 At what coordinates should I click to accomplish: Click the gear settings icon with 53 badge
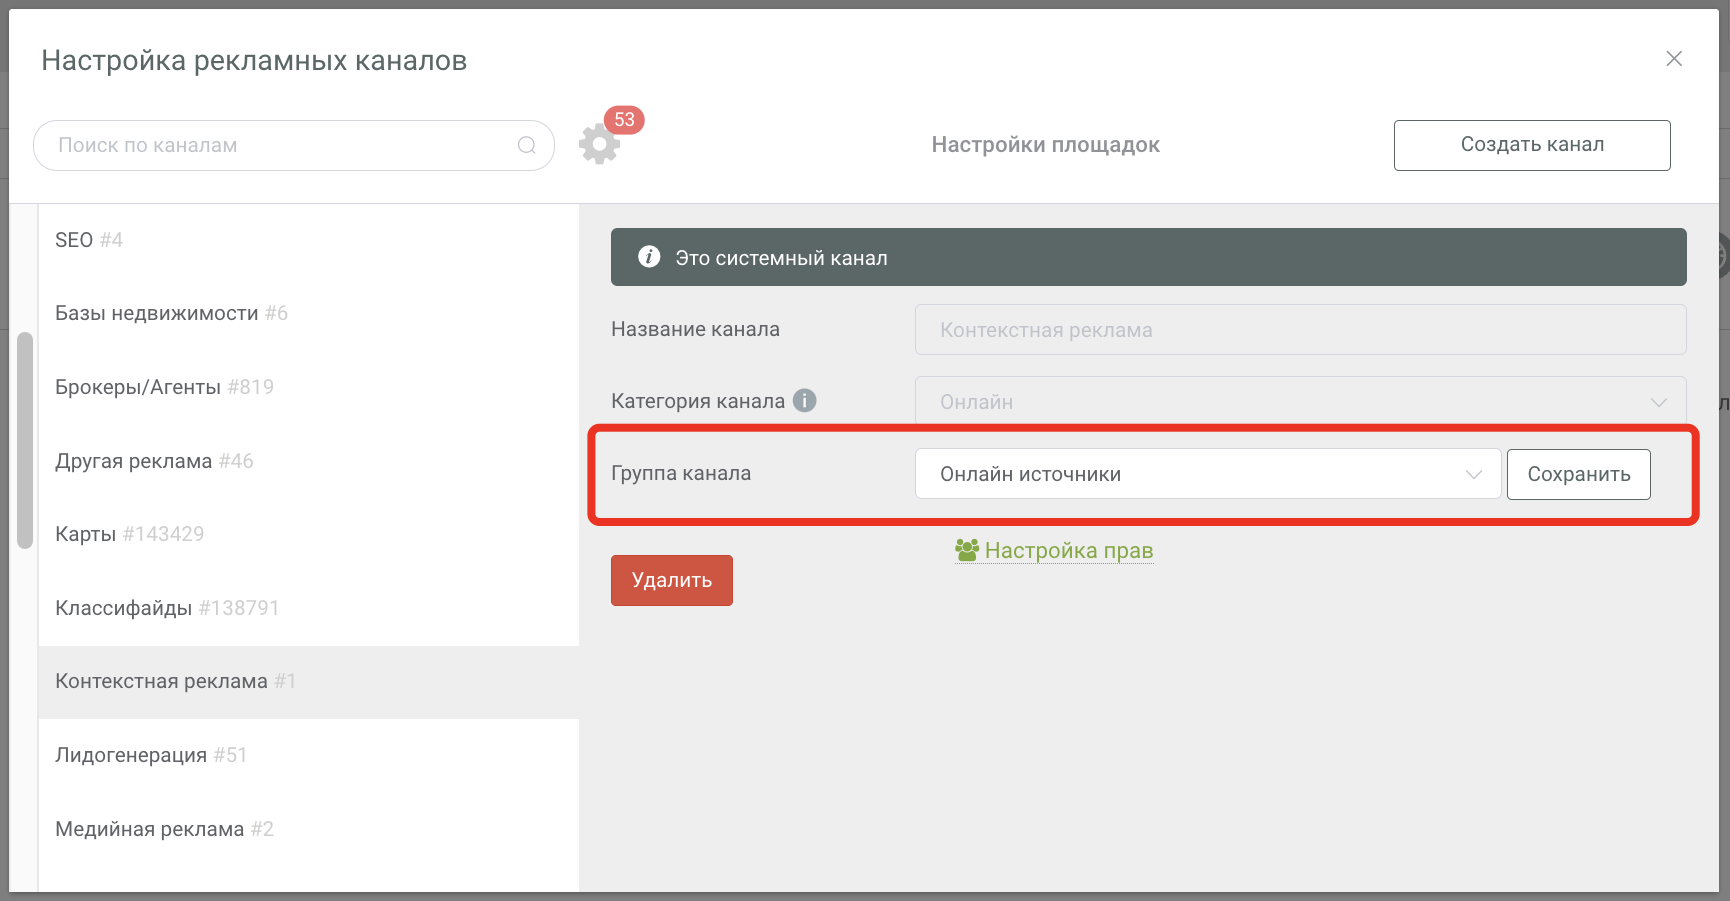point(600,144)
